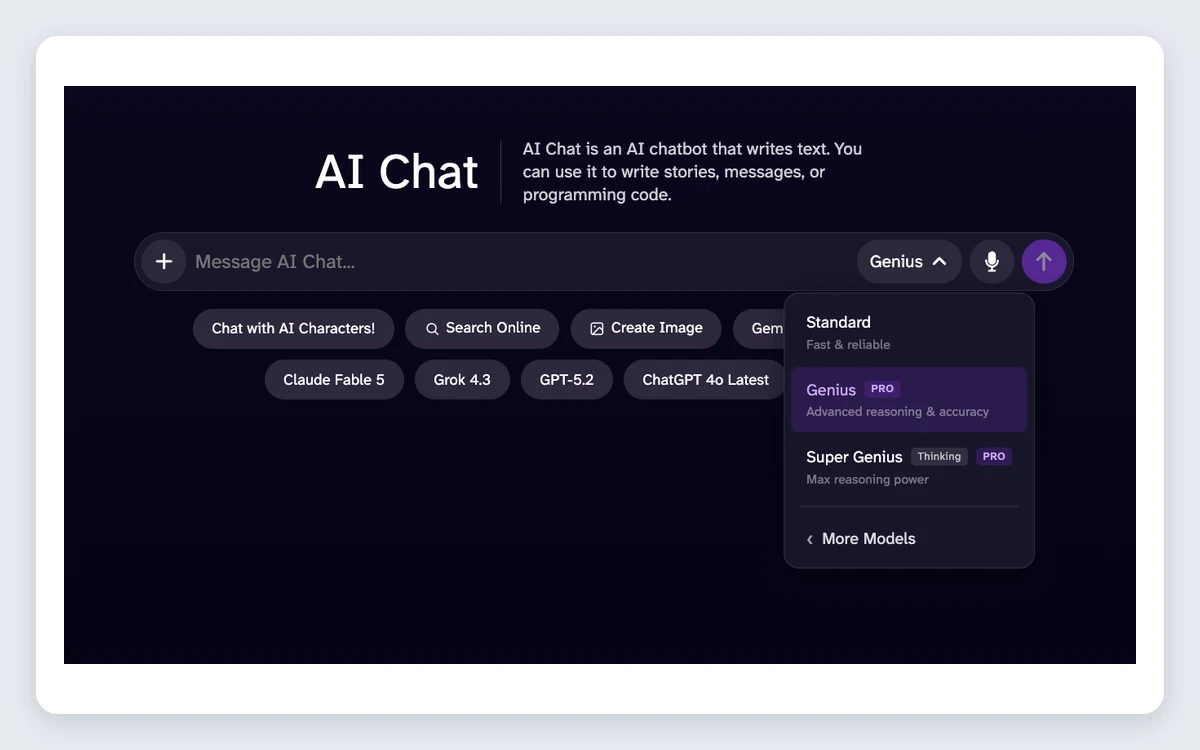Start voice input with microphone icon

(992, 262)
